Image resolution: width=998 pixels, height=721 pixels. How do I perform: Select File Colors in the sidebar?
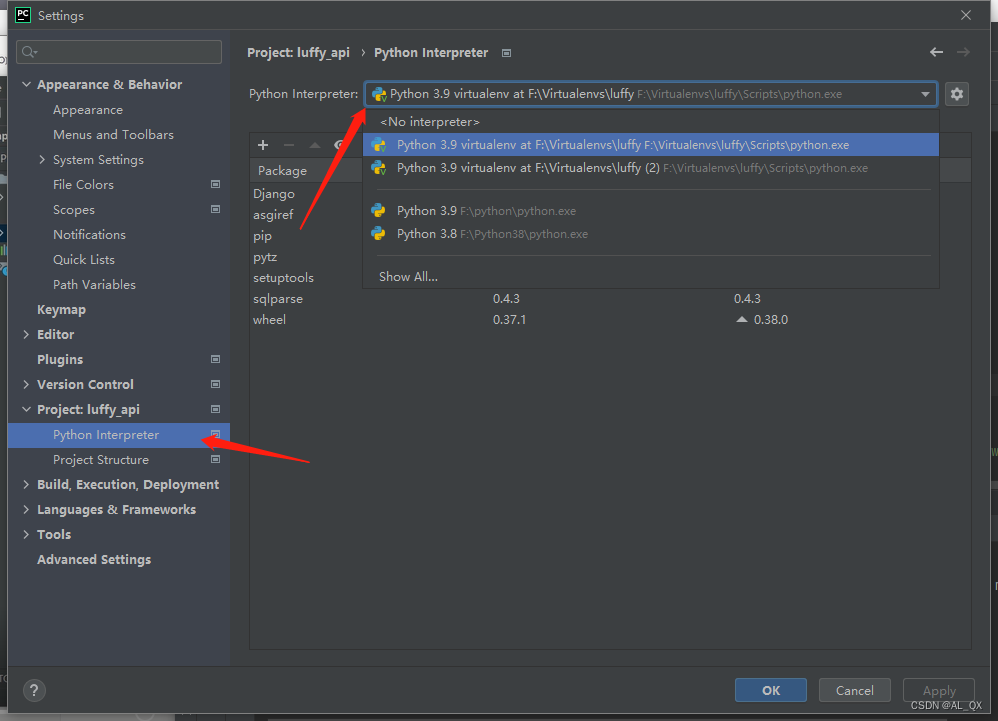pos(83,185)
